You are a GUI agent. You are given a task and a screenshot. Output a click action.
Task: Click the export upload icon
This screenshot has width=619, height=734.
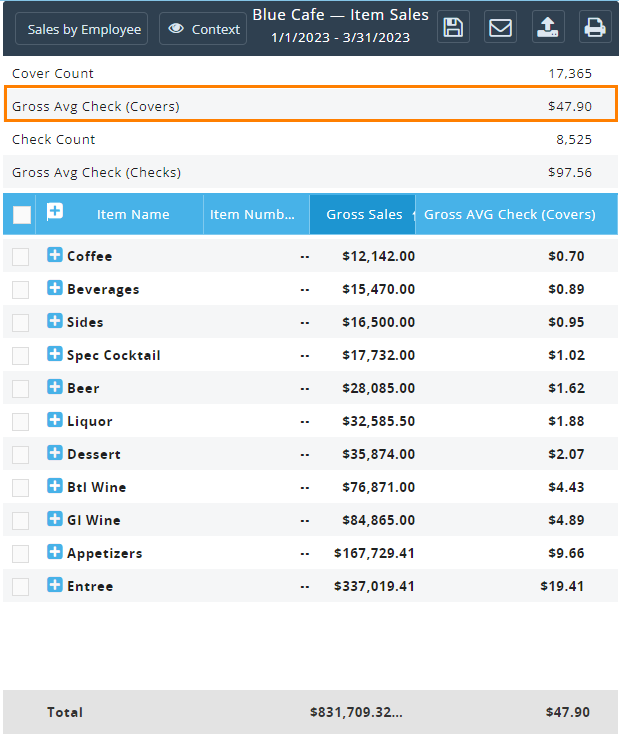tap(547, 27)
